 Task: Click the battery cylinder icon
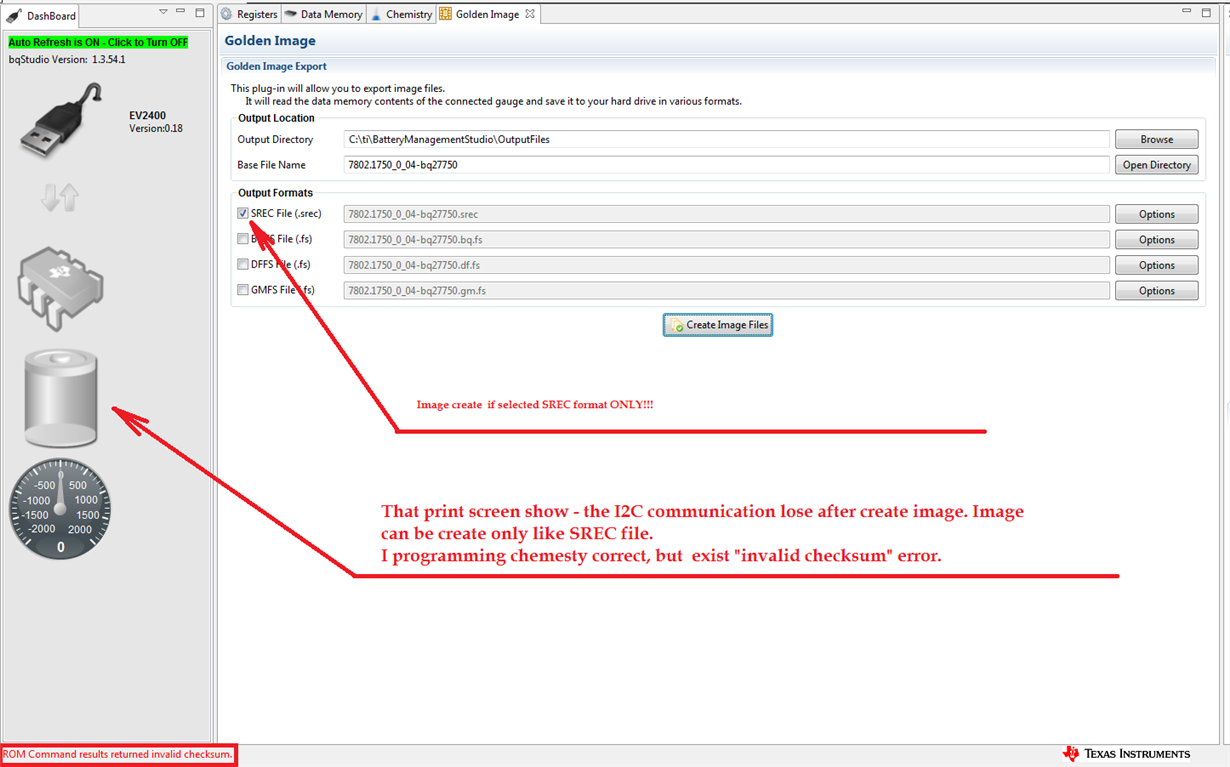[61, 397]
